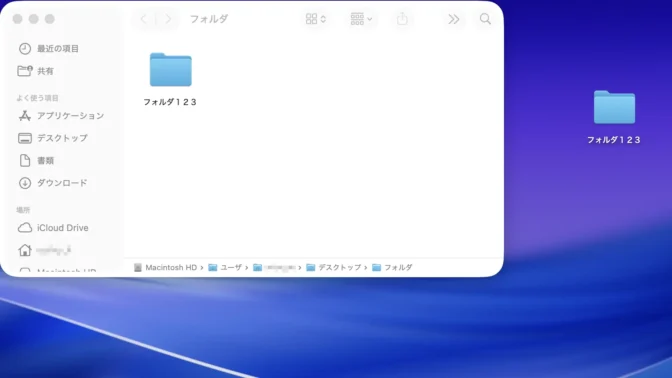
Task: Click the フォルダ１２３ name label in Finder window
Action: (x=170, y=102)
